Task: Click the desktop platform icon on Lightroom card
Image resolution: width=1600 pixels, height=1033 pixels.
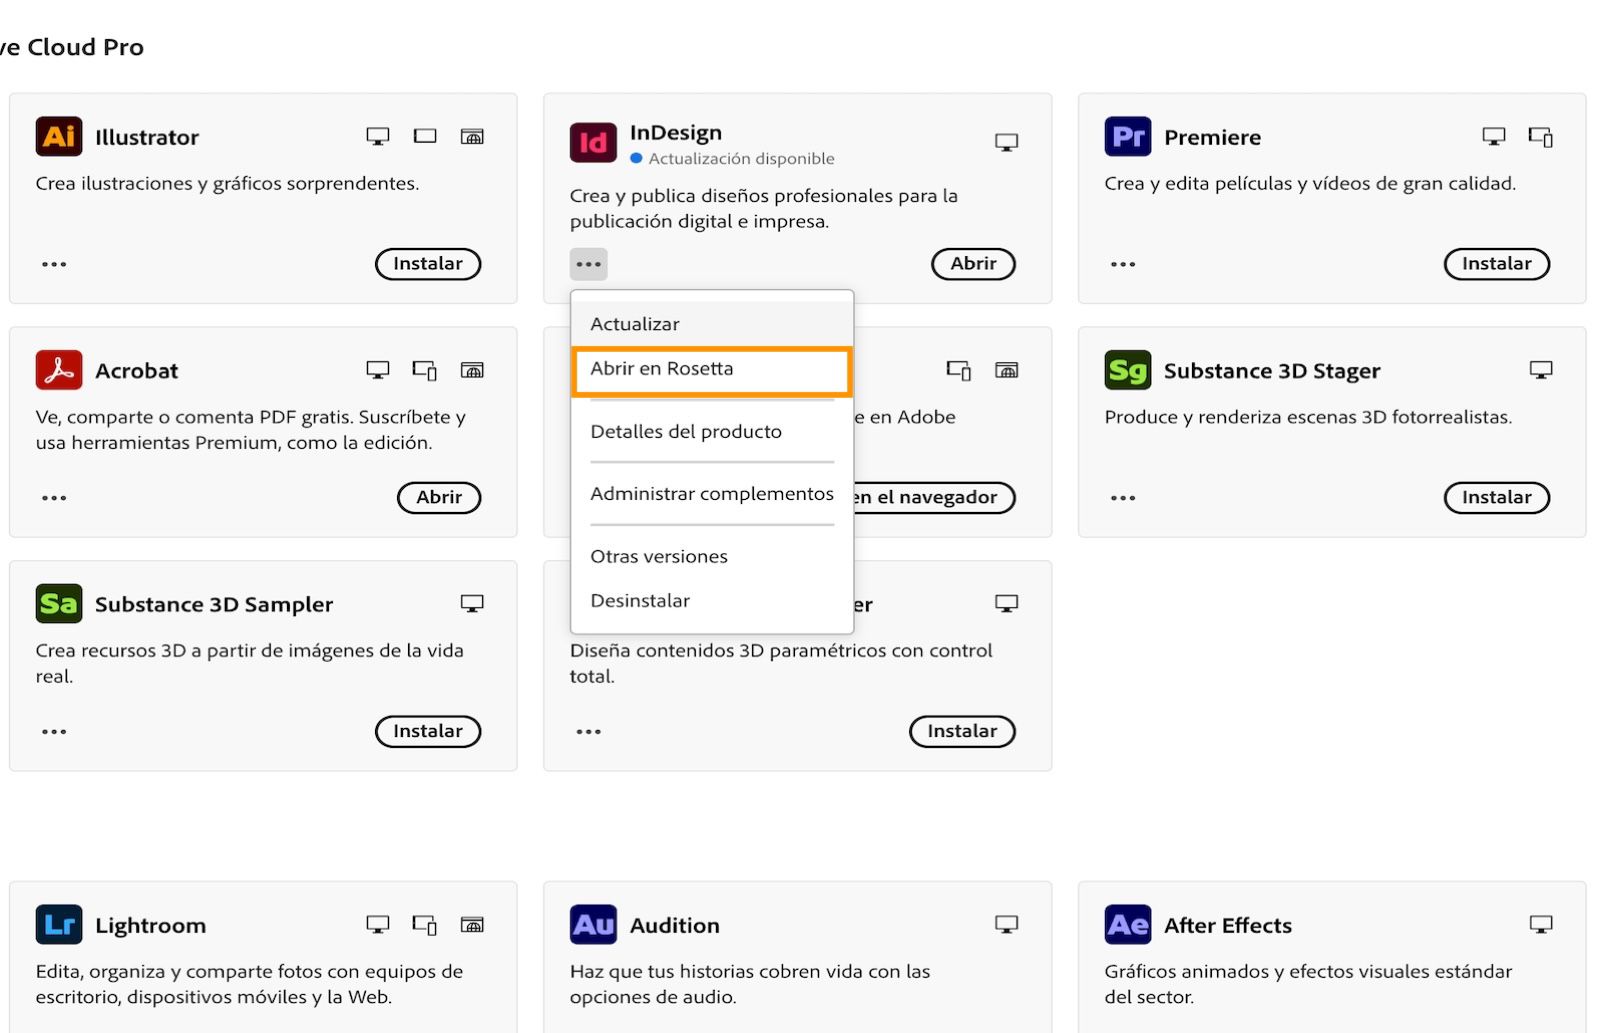Action: click(x=378, y=924)
